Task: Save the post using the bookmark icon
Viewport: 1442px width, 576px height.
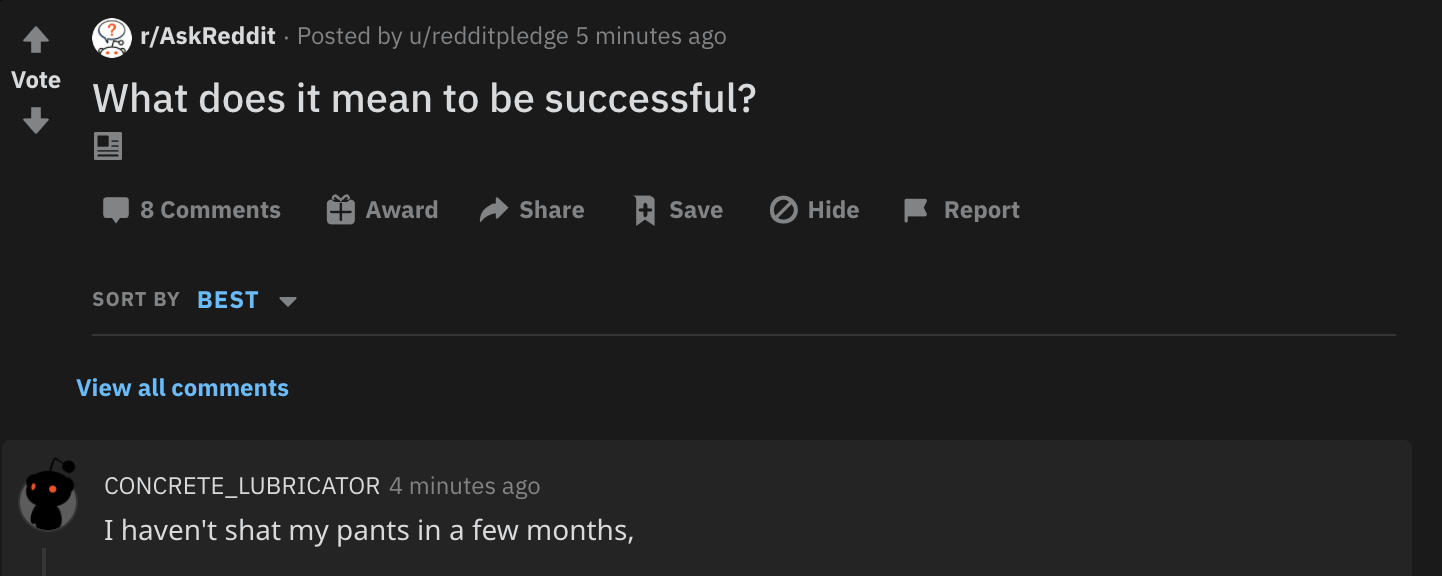Action: 642,209
